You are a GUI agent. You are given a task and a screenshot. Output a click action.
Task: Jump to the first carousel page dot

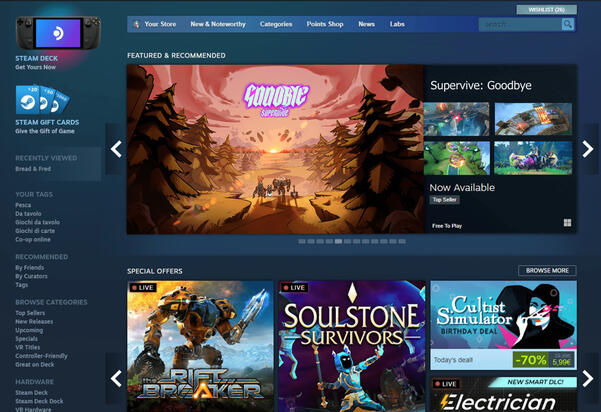(302, 241)
